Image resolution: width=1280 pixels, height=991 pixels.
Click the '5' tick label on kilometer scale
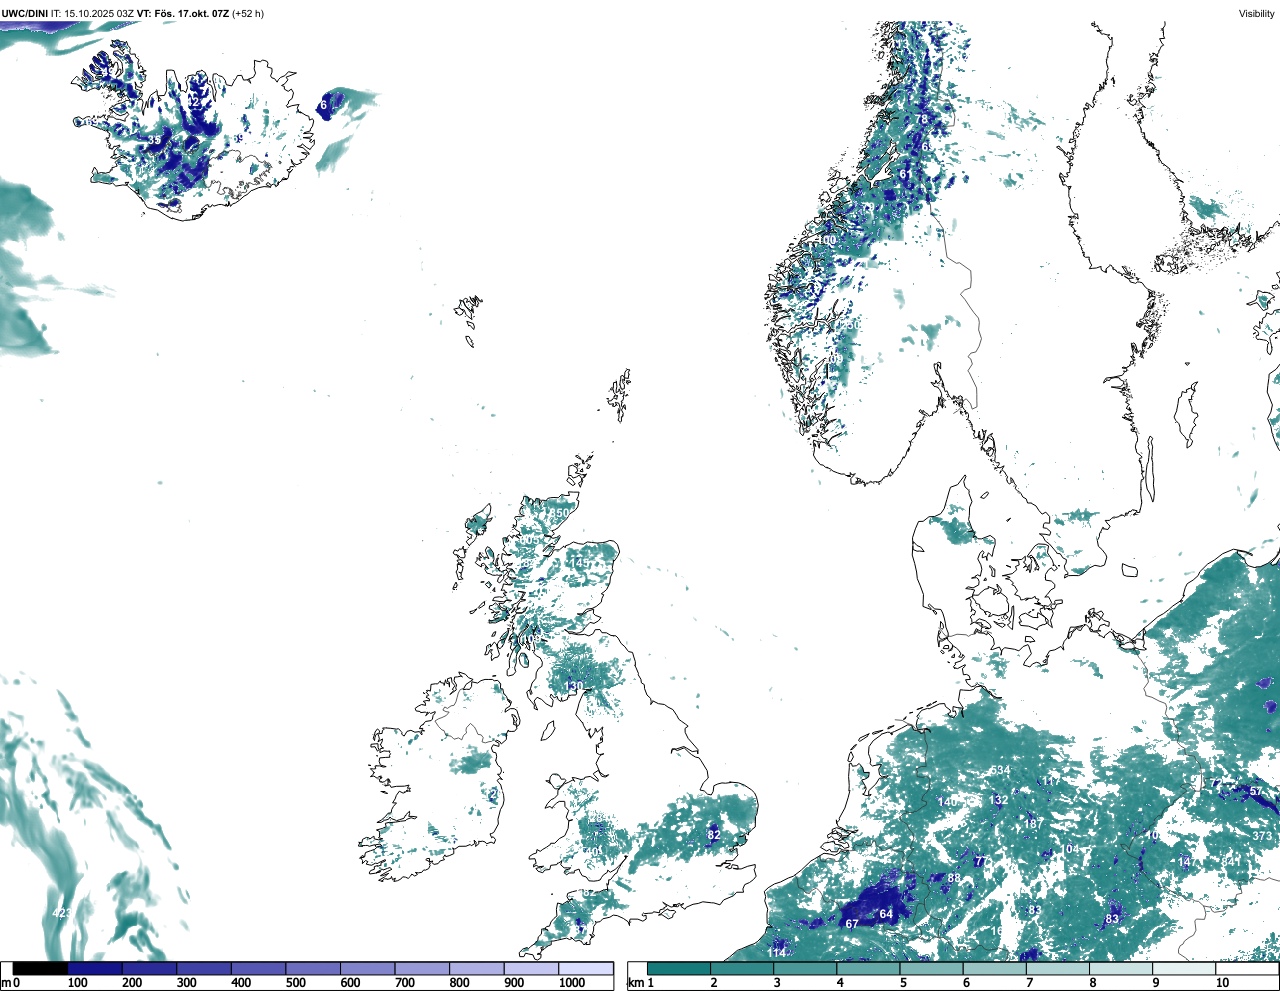903,983
